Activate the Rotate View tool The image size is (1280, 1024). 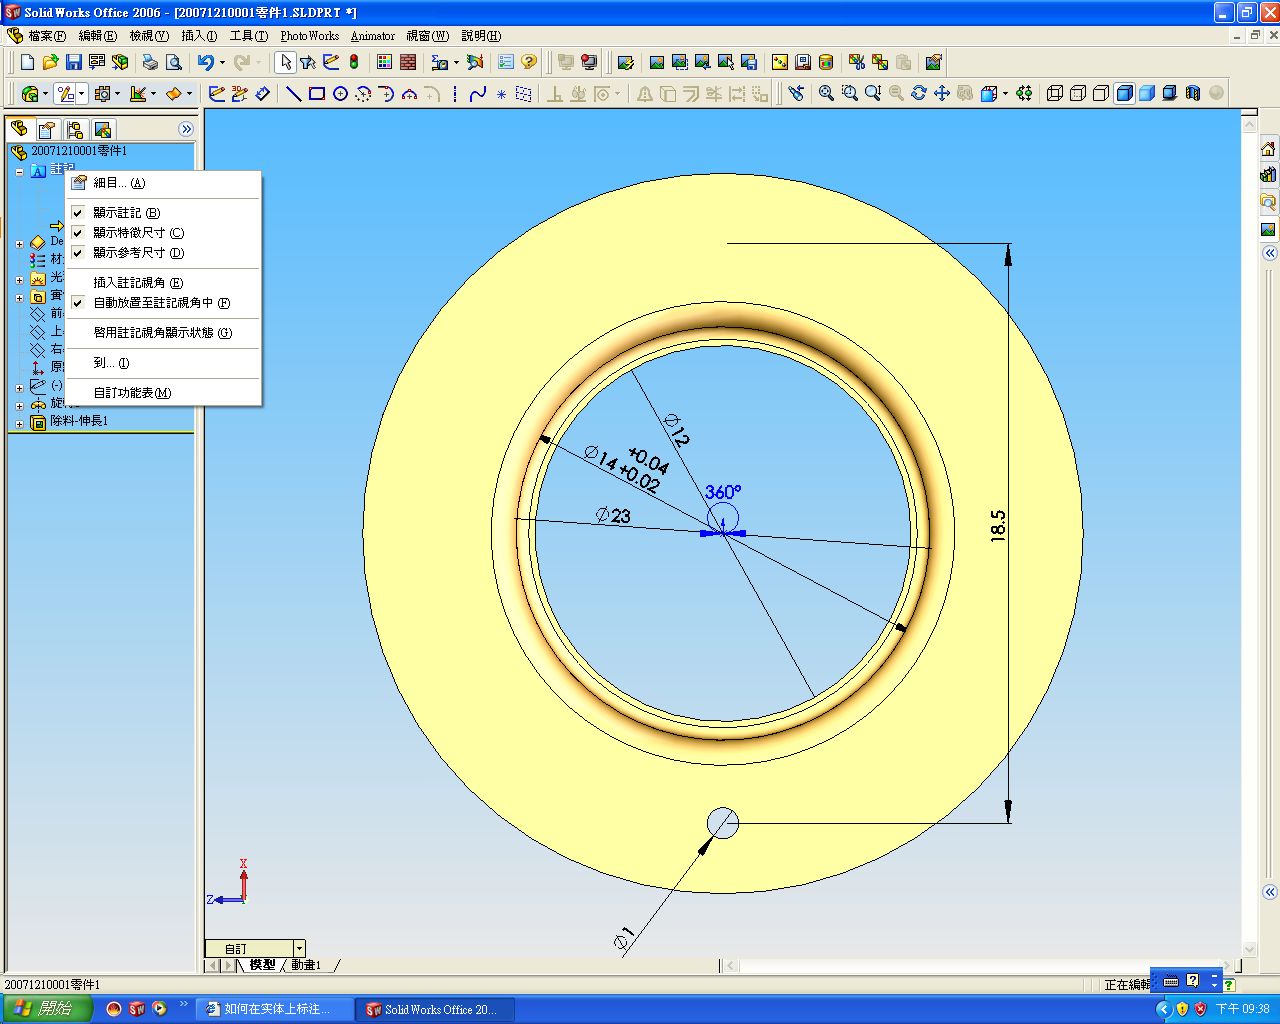(x=919, y=93)
